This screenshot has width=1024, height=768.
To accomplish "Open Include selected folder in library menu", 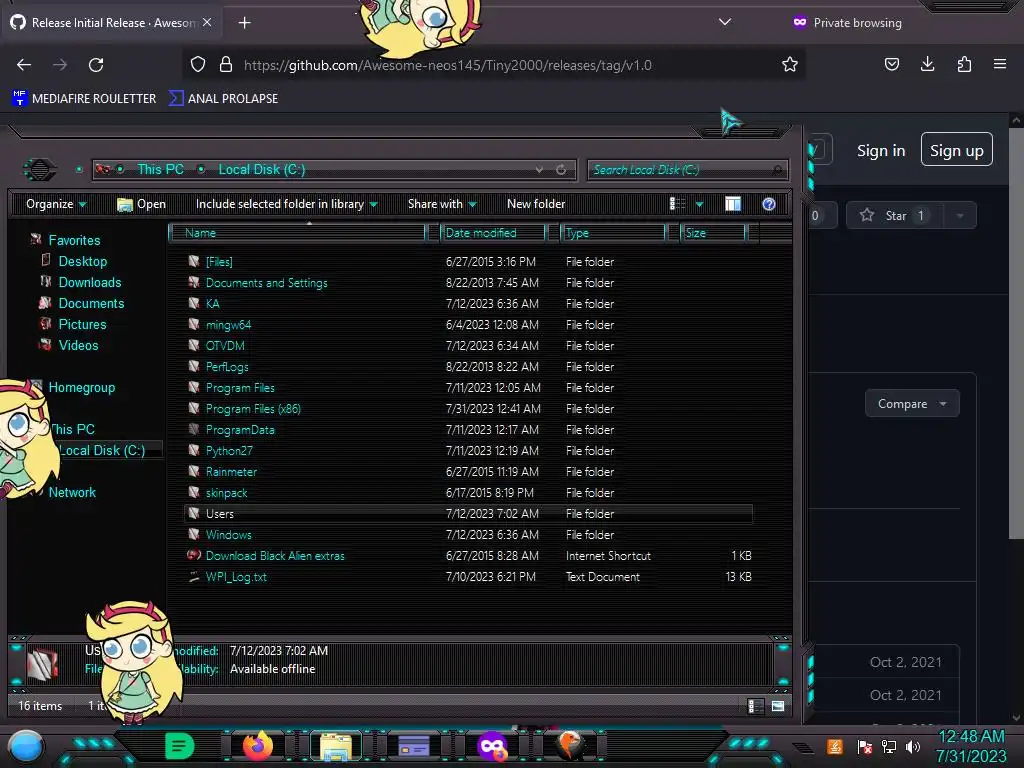I will 286,204.
